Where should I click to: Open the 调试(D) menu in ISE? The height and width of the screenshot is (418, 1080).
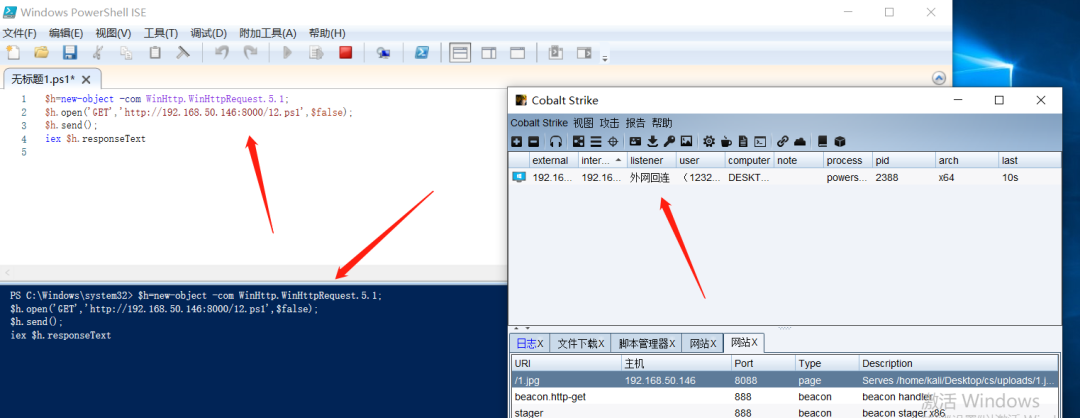pyautogui.click(x=209, y=33)
